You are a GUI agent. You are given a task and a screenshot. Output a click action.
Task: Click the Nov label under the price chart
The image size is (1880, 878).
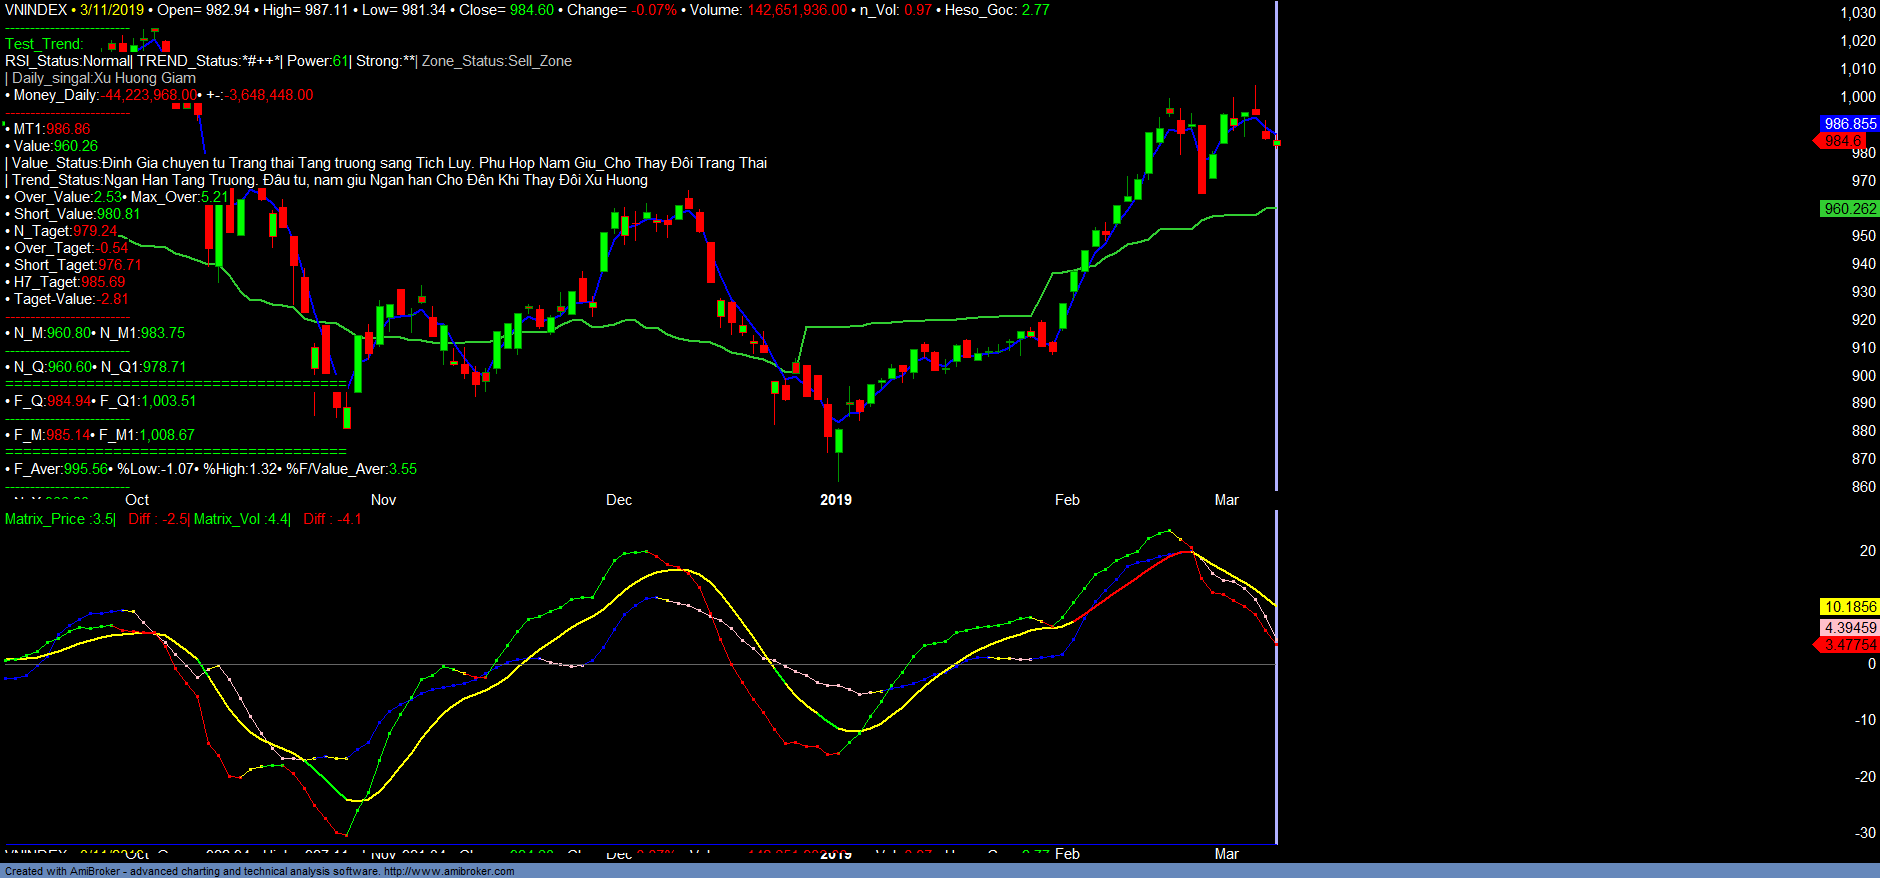(x=383, y=500)
